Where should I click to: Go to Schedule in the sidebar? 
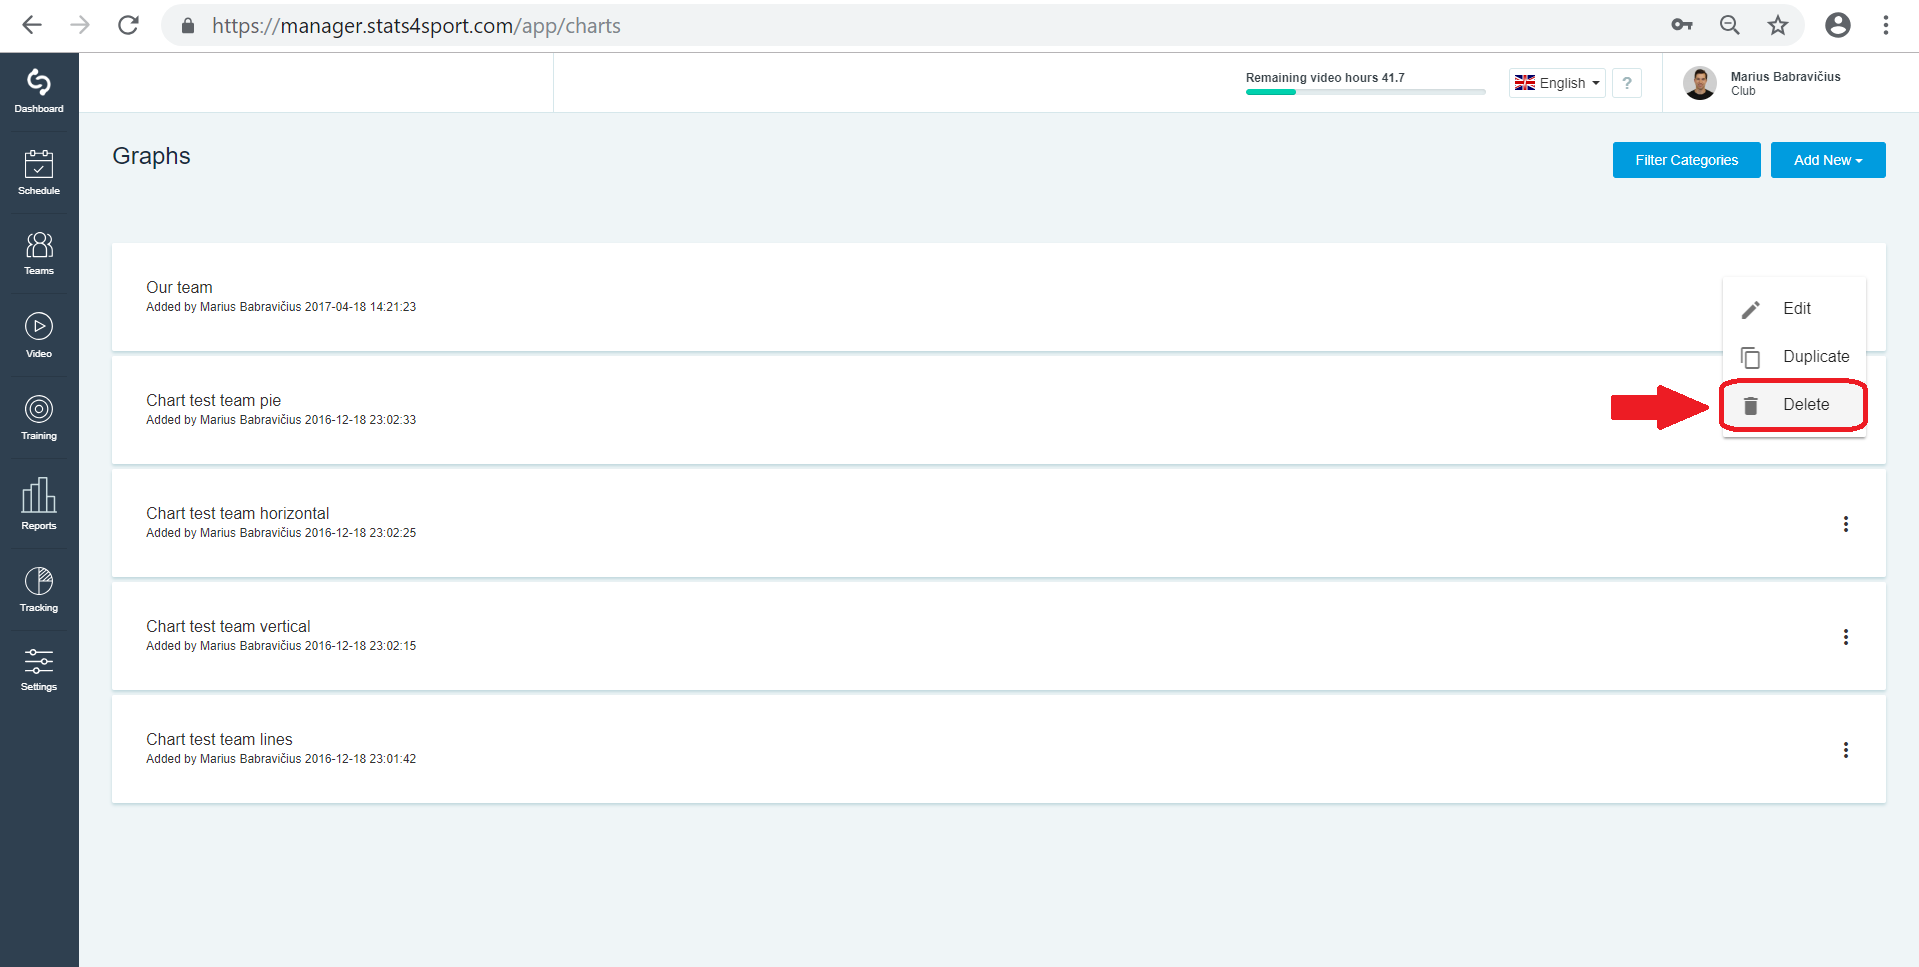(39, 172)
